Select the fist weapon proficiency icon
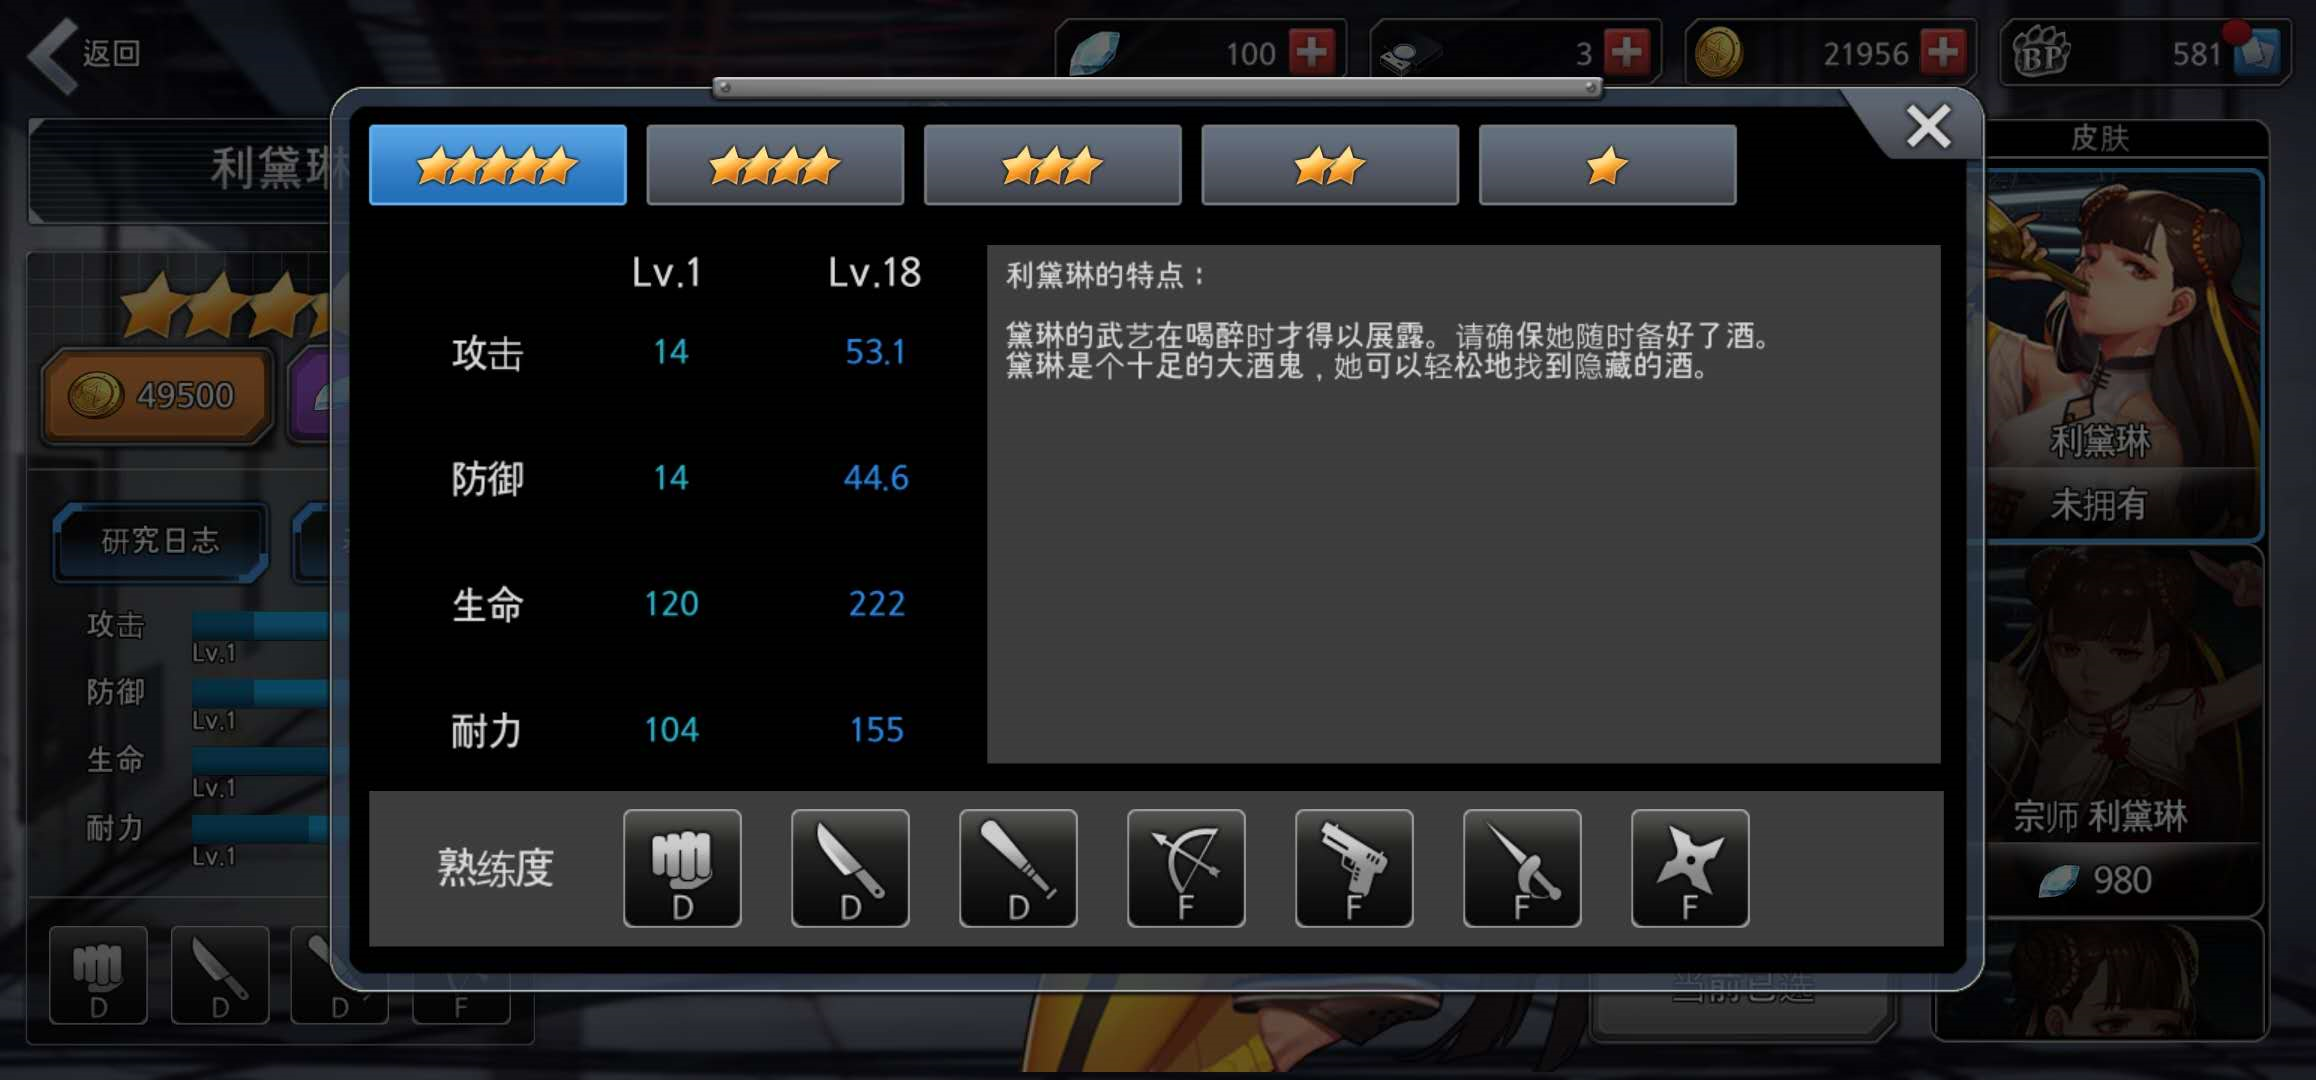Viewport: 2316px width, 1080px height. click(x=682, y=868)
